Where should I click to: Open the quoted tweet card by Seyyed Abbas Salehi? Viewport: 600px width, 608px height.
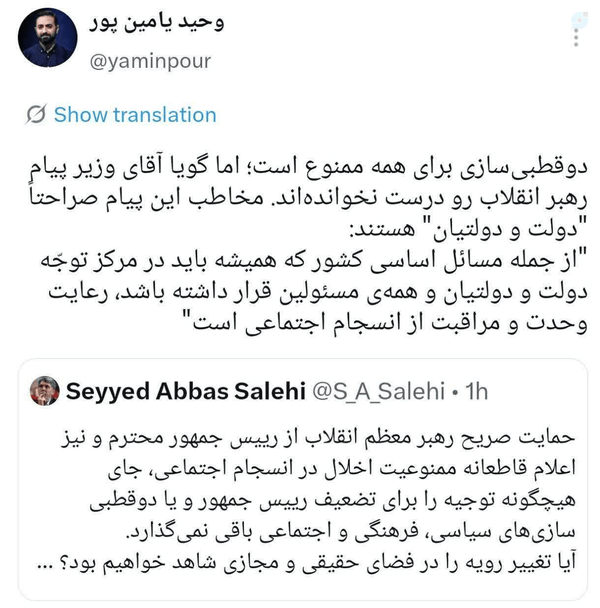coord(303,480)
